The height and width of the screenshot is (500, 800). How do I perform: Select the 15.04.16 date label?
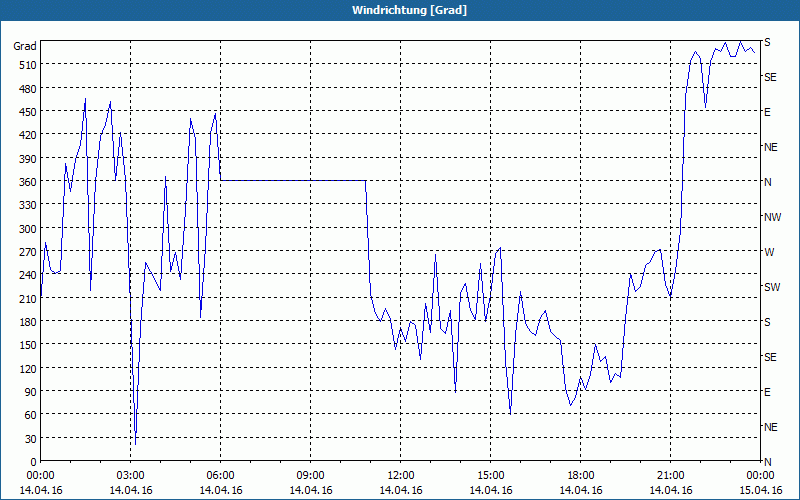tap(760, 491)
